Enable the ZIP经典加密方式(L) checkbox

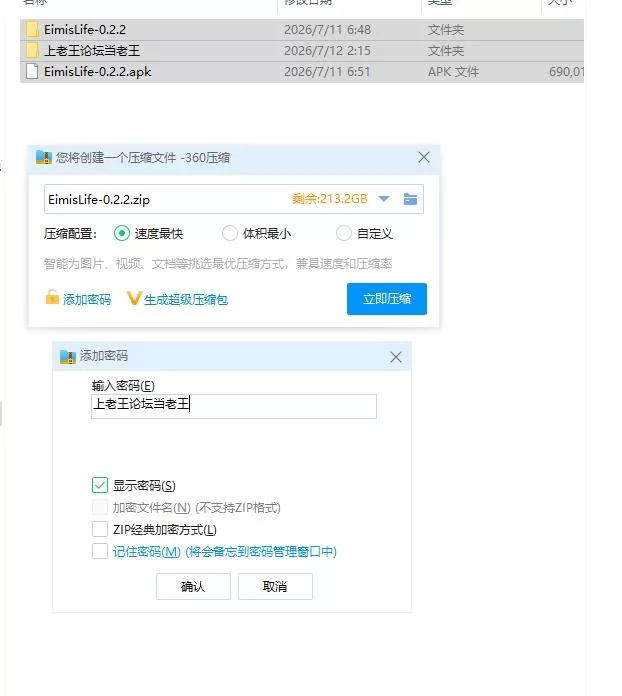(x=100, y=529)
